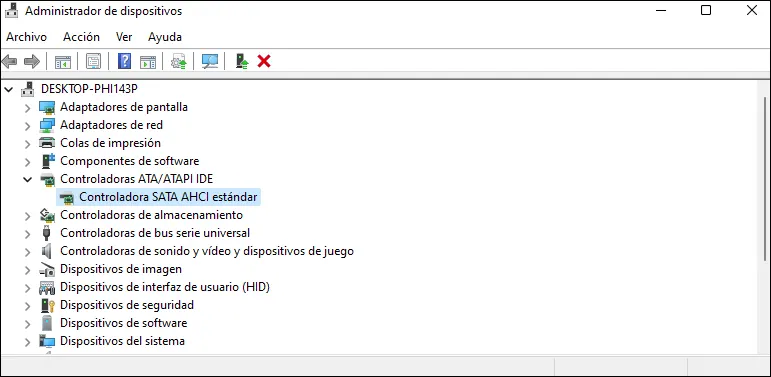Click the Adaptadores de red network icon

pyautogui.click(x=47, y=125)
